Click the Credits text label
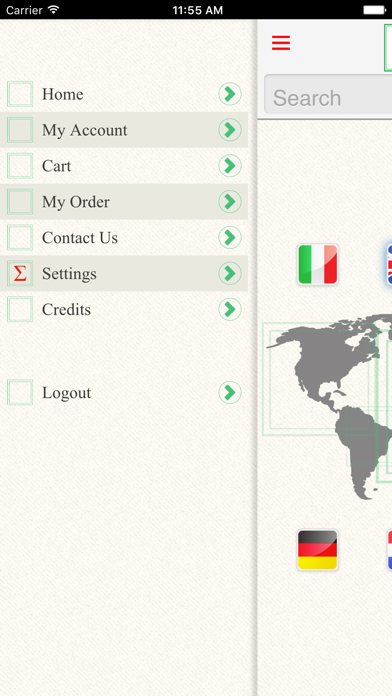Viewport: 392px width, 696px height. pyautogui.click(x=66, y=310)
